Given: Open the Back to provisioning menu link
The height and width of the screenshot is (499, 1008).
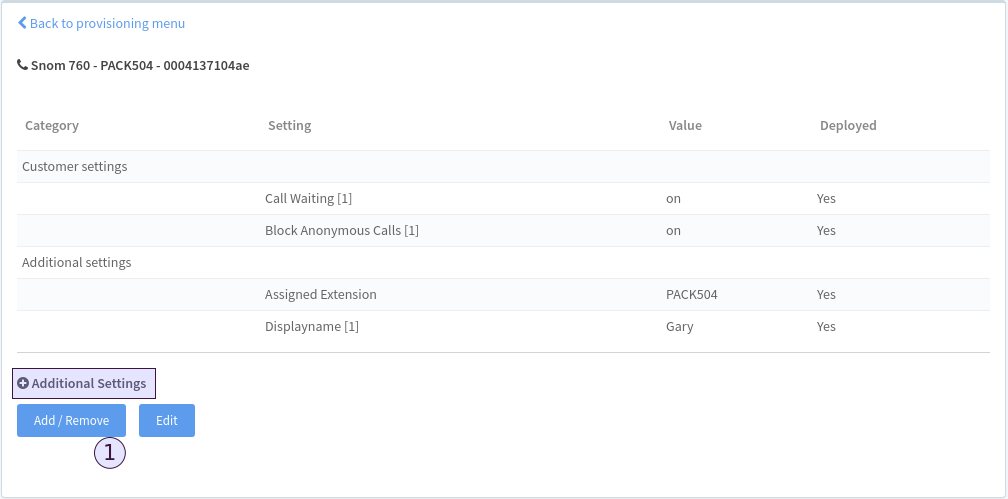Looking at the screenshot, I should pos(107,23).
